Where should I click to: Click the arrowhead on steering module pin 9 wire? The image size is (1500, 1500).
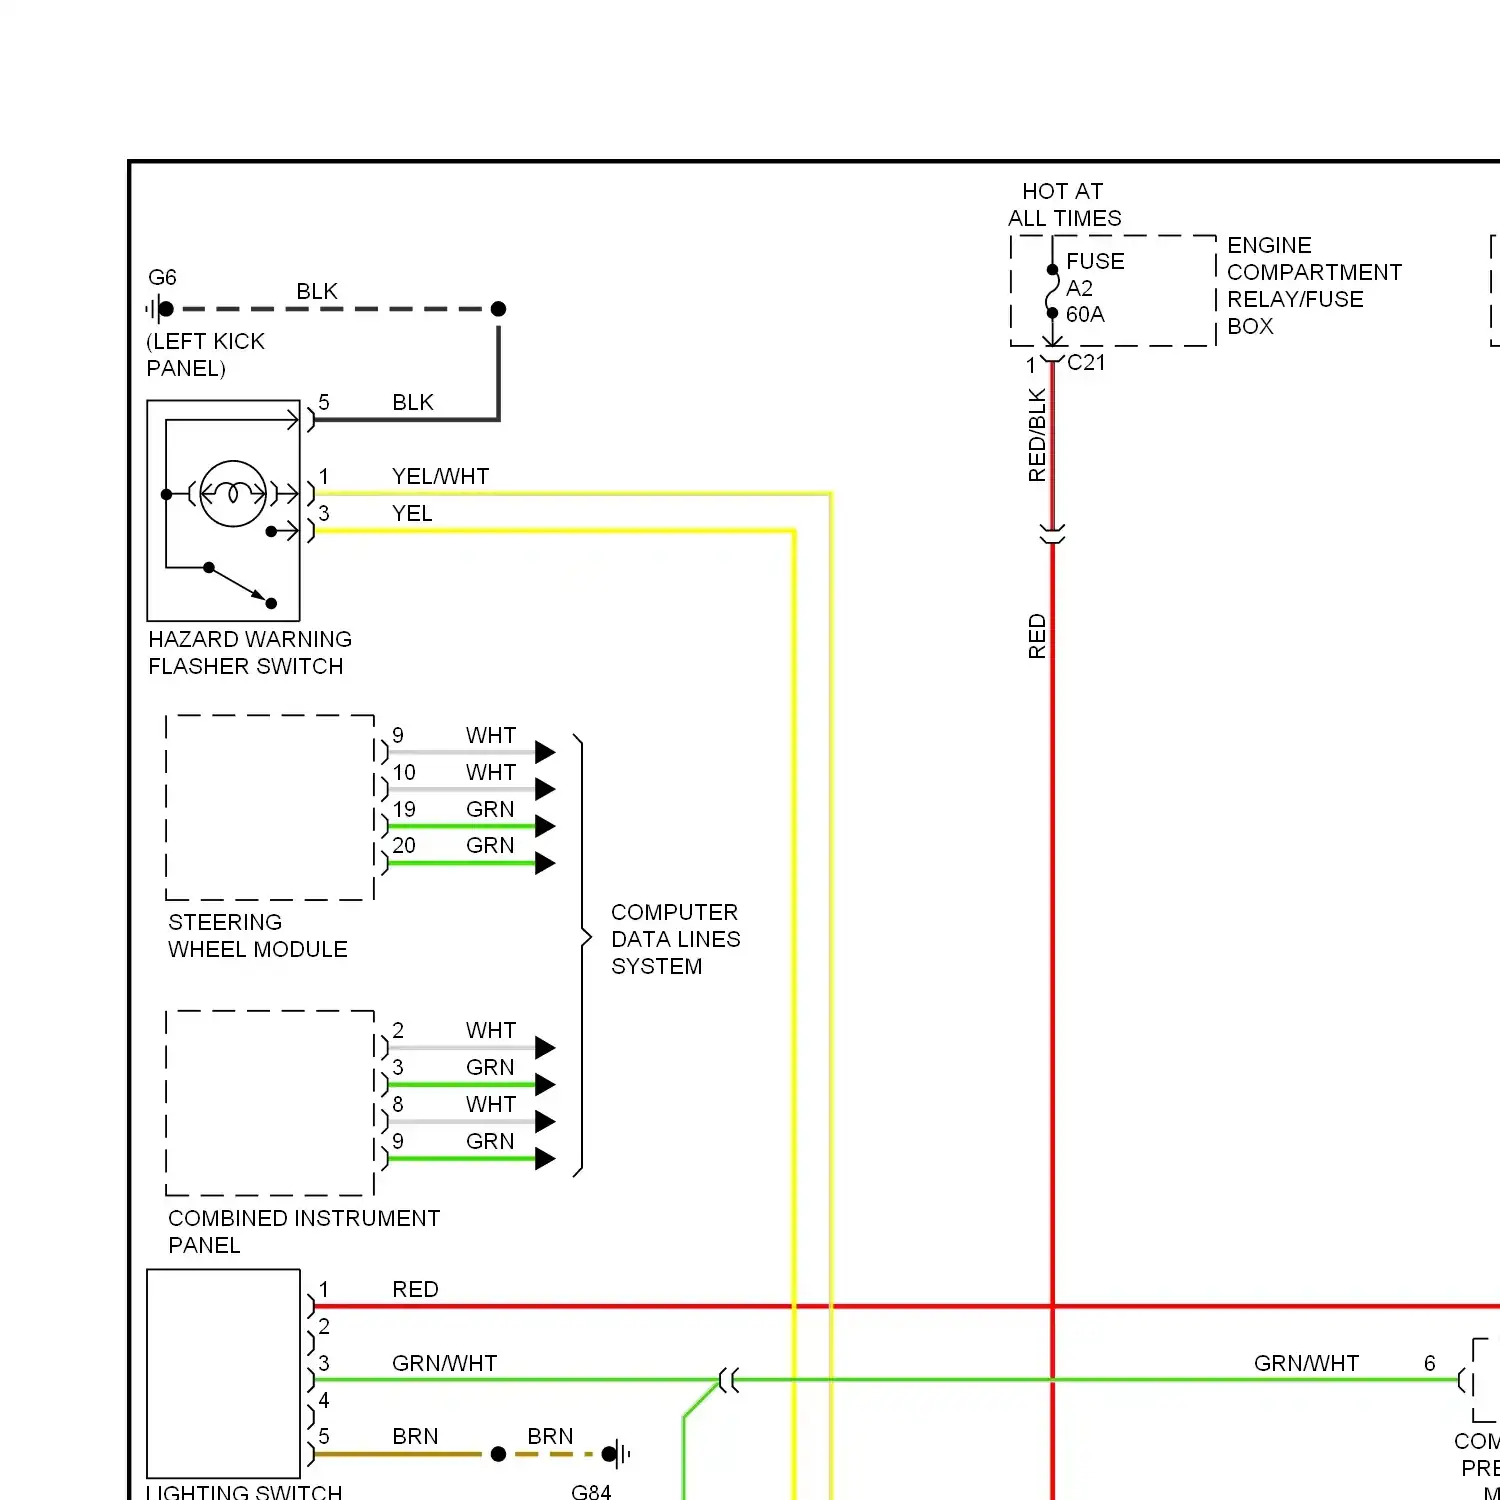point(545,752)
